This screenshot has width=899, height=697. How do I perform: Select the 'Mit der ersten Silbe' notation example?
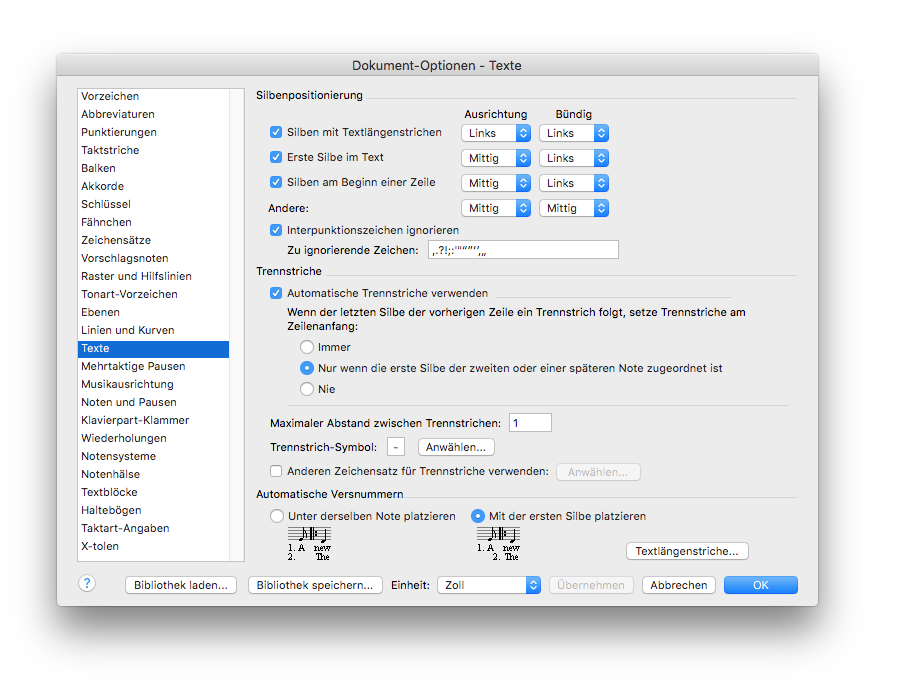point(498,544)
